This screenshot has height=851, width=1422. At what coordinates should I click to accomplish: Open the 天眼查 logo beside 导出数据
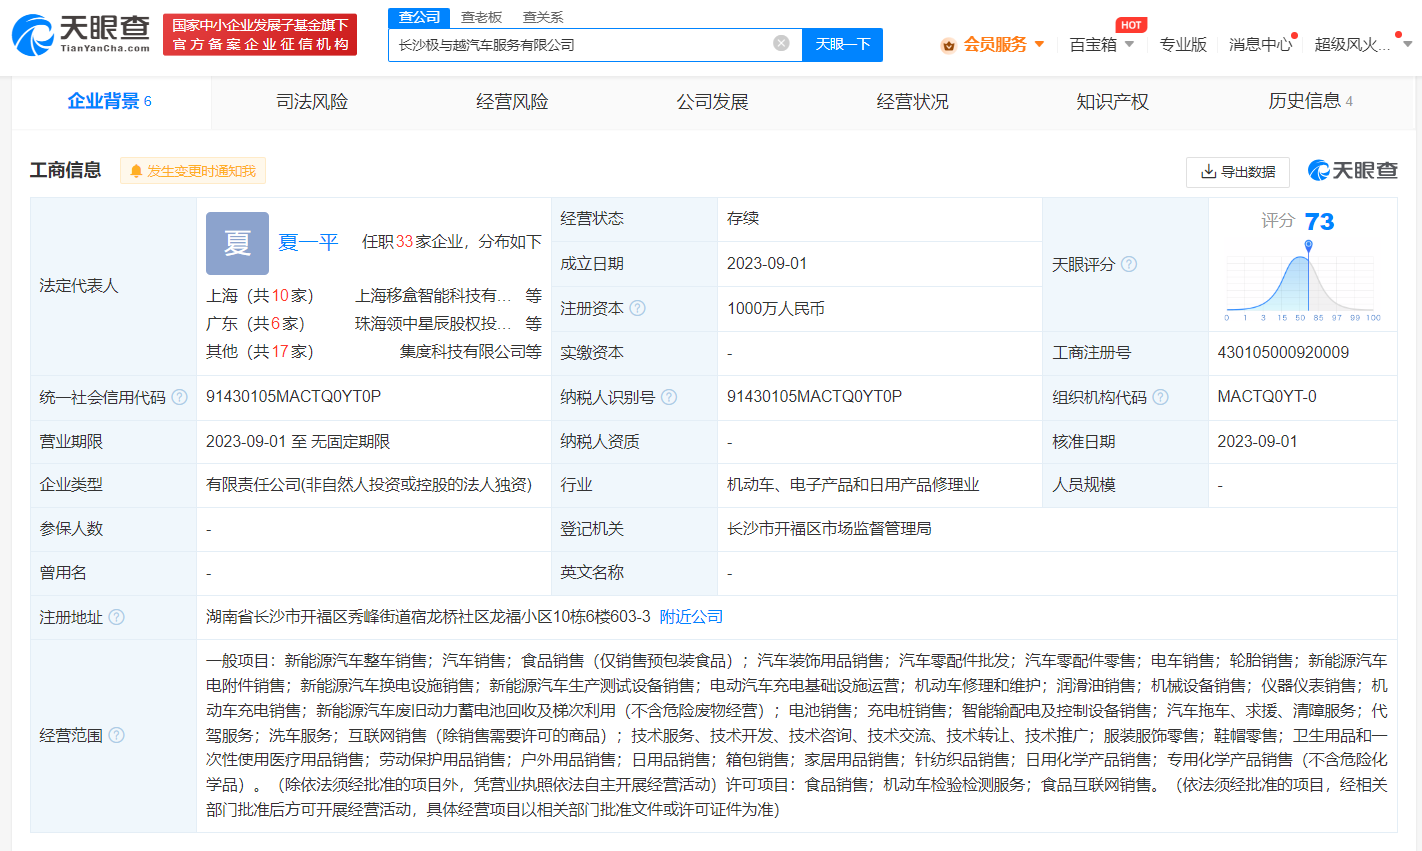pos(1352,171)
